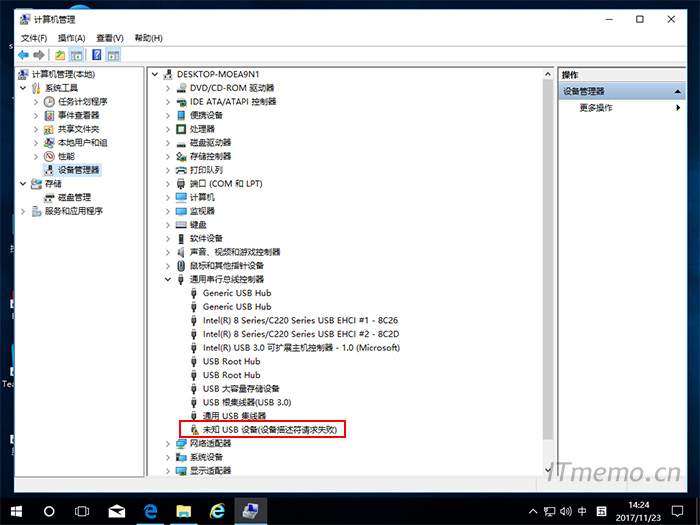
Task: Select the first Generic USB Hub entry
Action: (x=237, y=293)
